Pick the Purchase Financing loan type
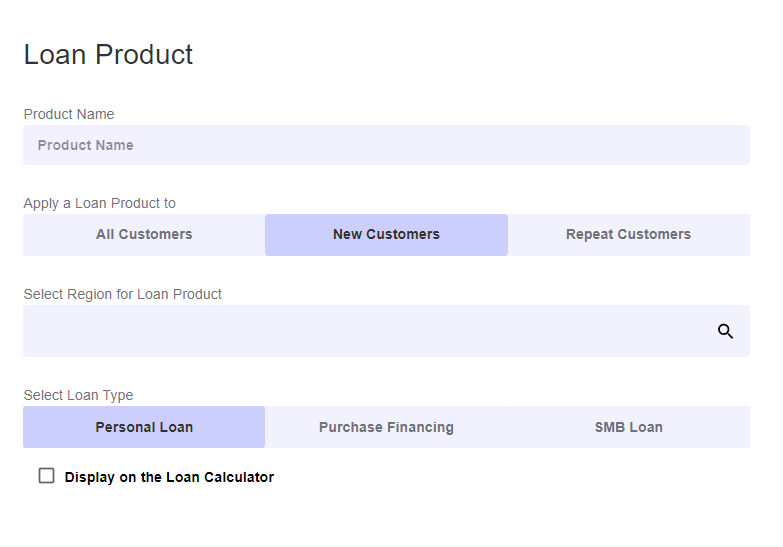This screenshot has height=547, width=783. pos(386,427)
